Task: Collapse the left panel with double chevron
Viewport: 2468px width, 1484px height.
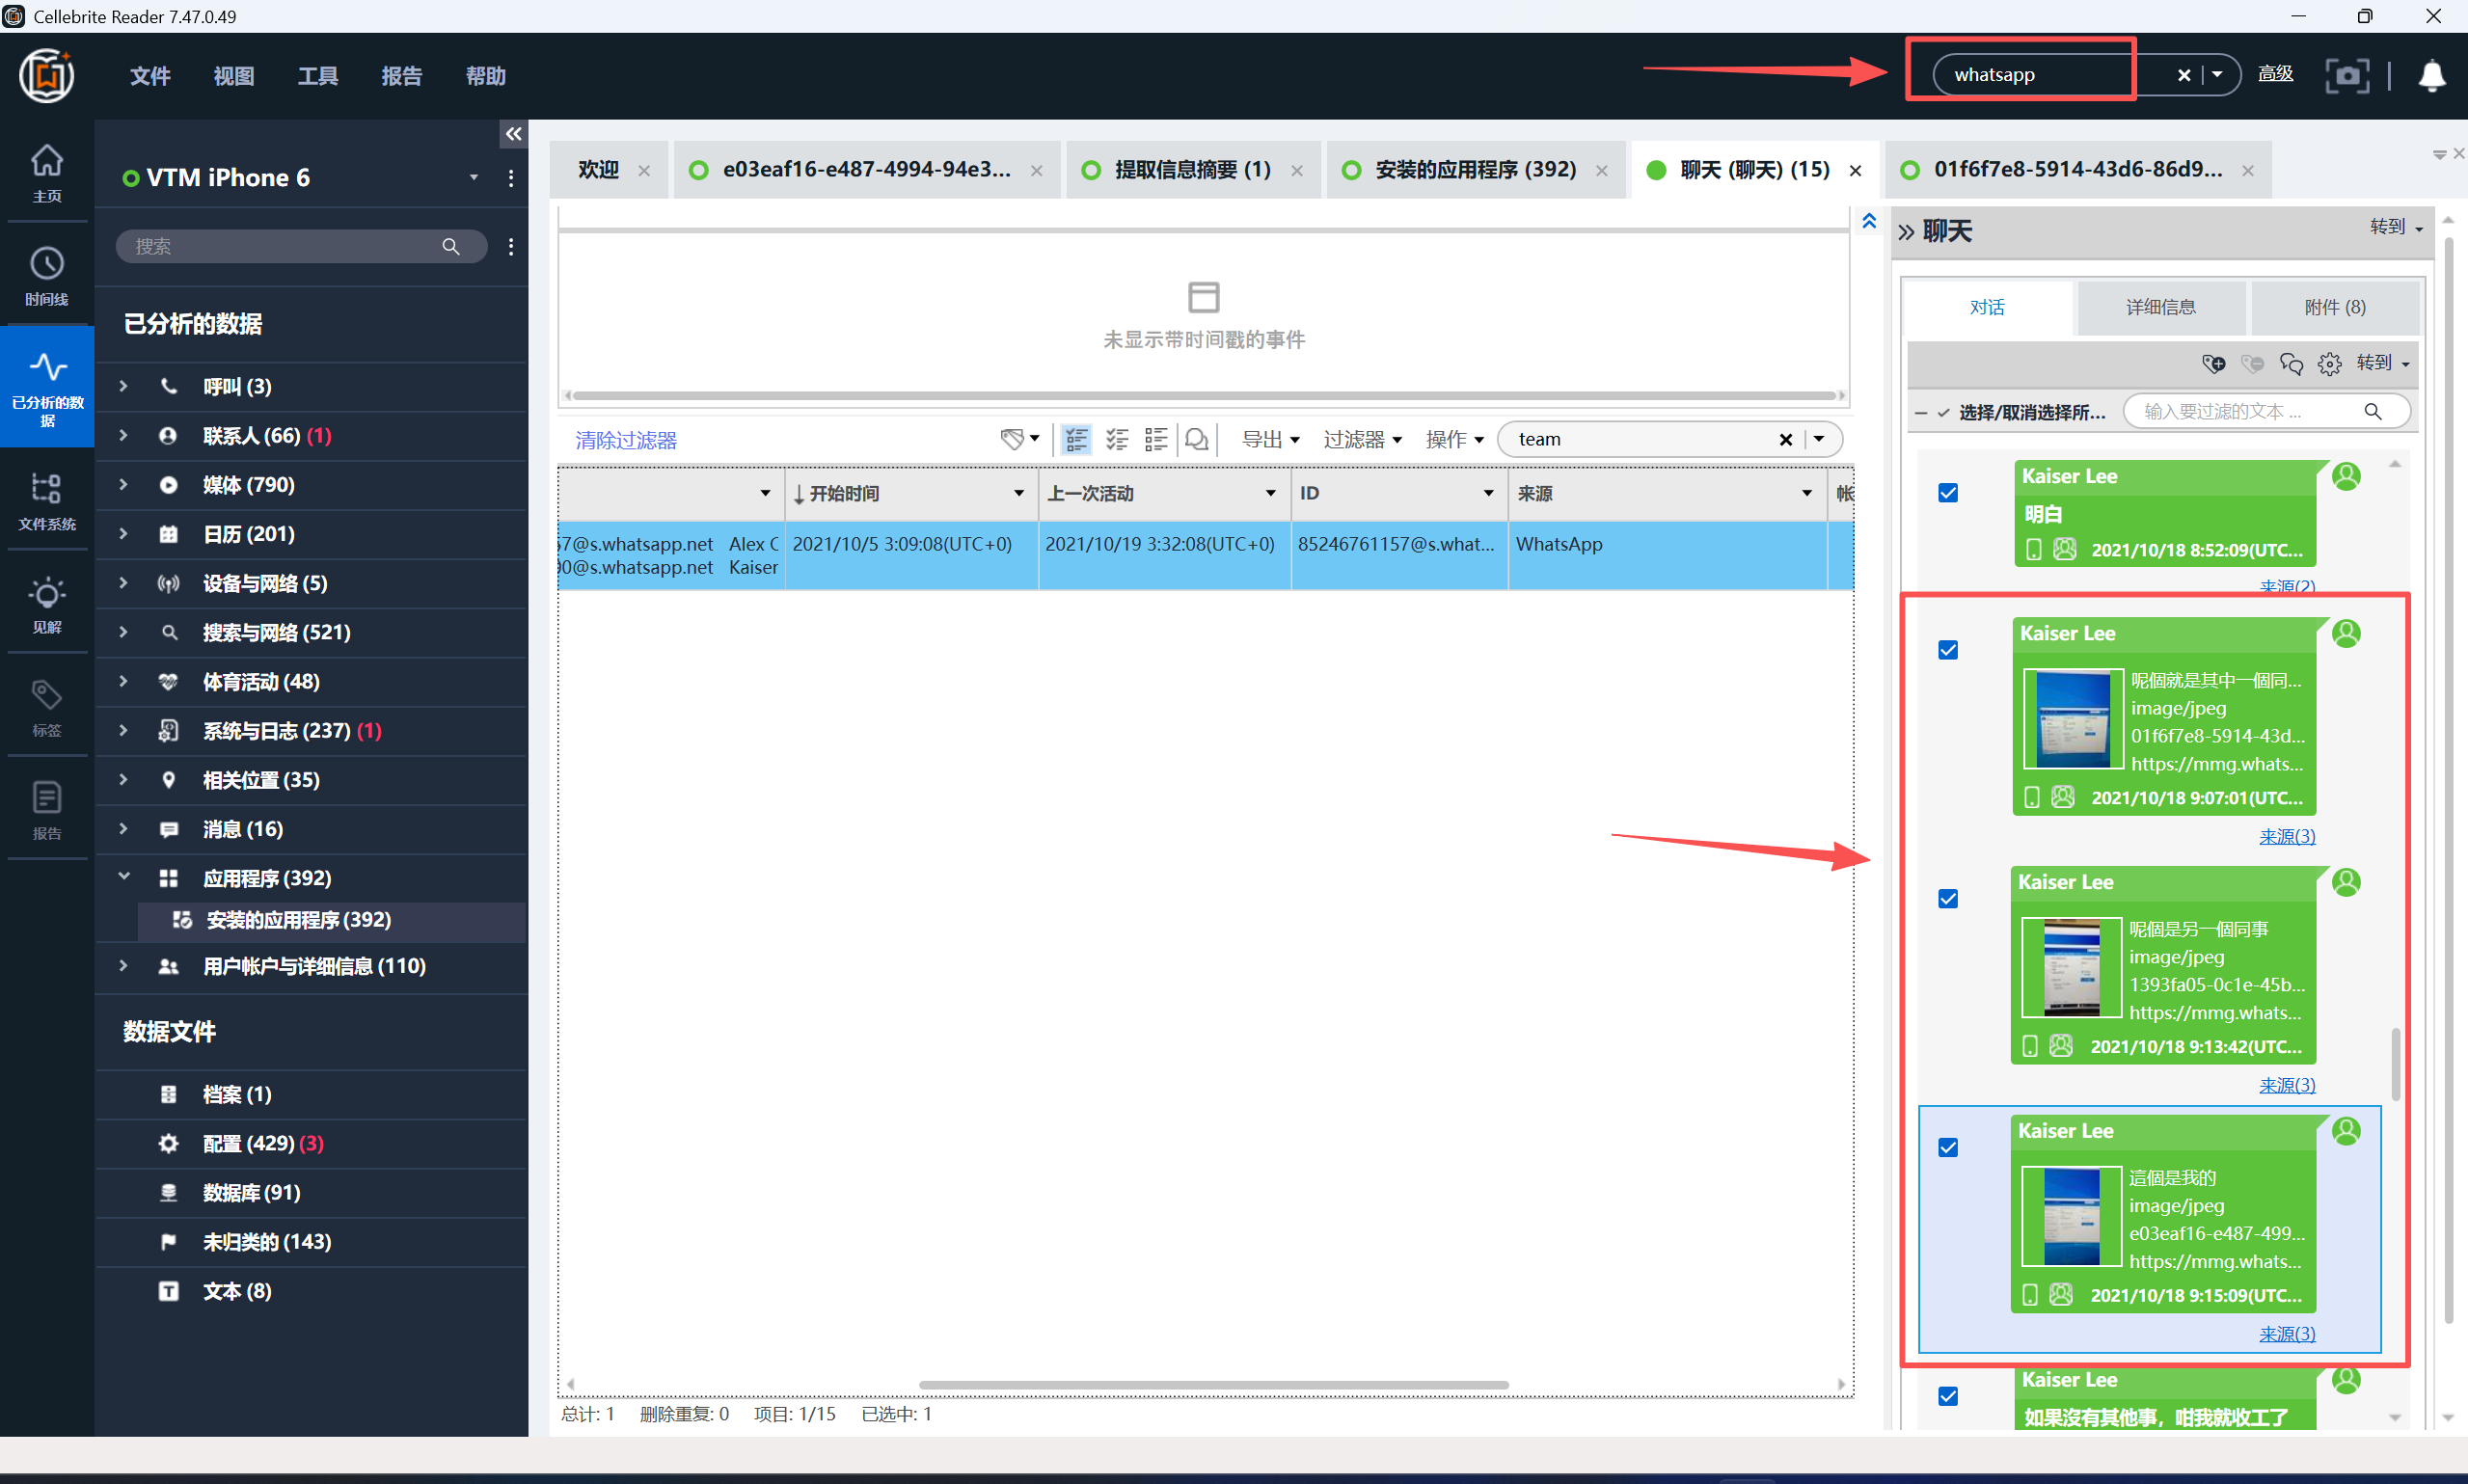Action: click(513, 134)
